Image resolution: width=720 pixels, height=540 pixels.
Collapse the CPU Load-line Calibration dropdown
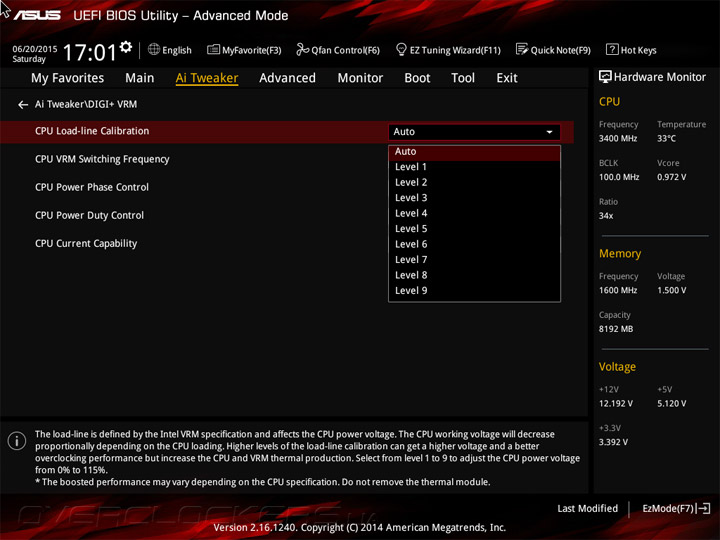(474, 132)
